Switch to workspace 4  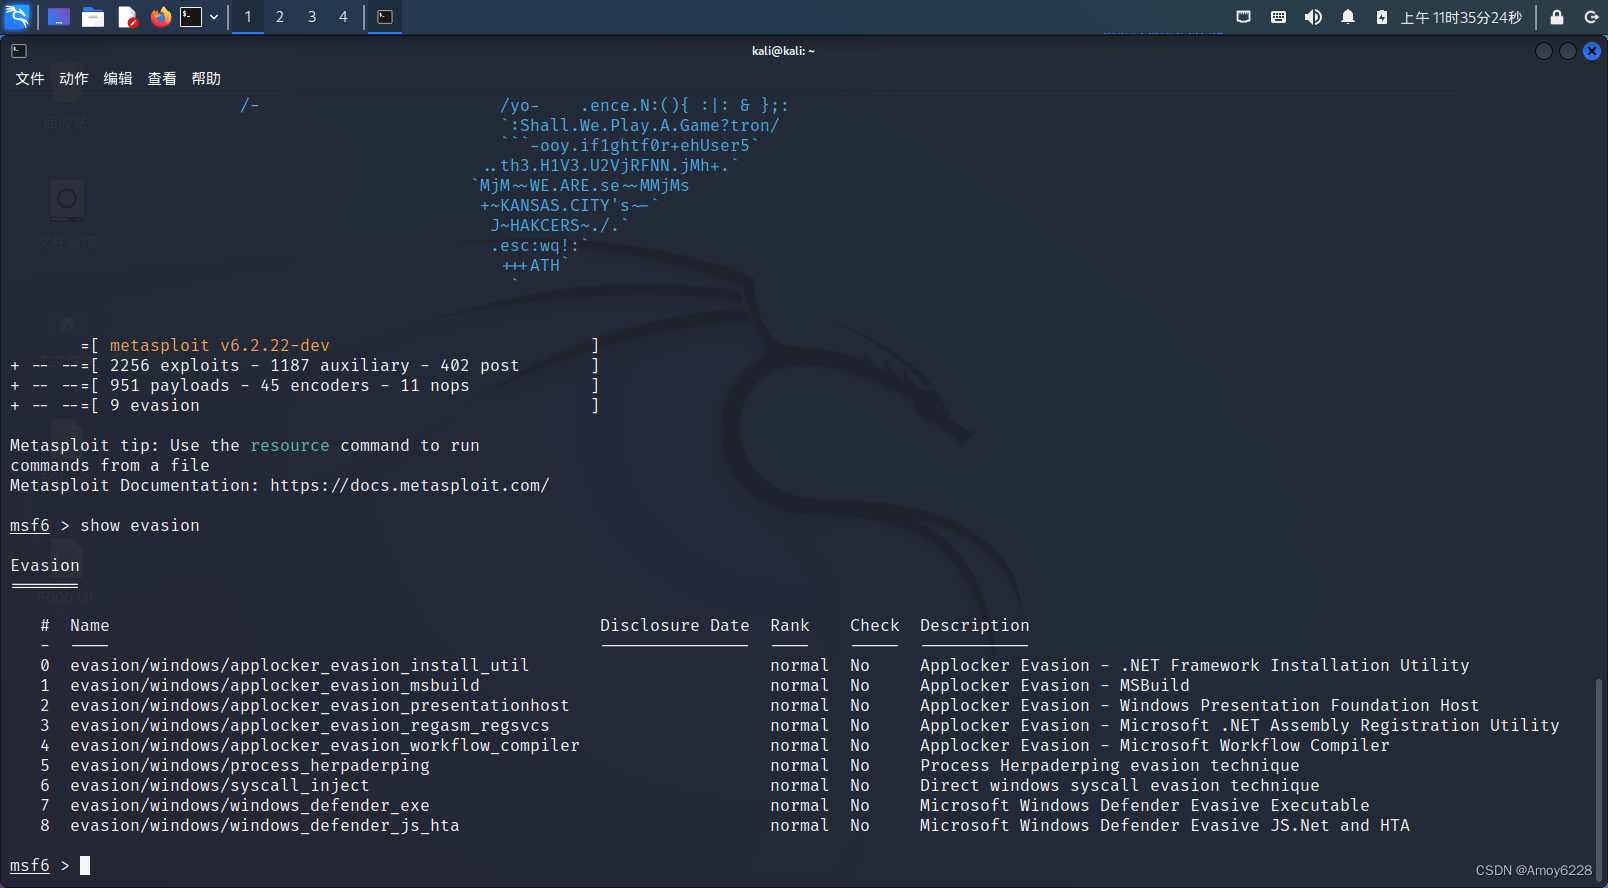[x=344, y=17]
